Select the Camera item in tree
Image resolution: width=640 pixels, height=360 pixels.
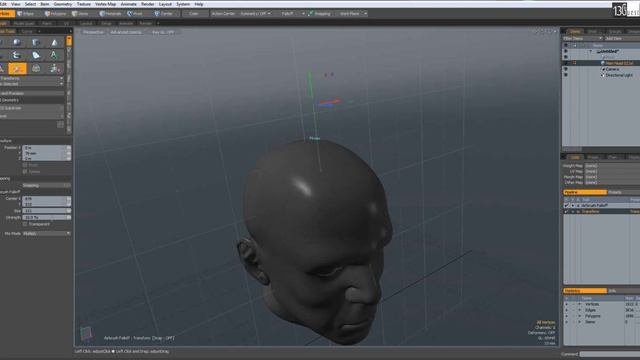(x=612, y=69)
